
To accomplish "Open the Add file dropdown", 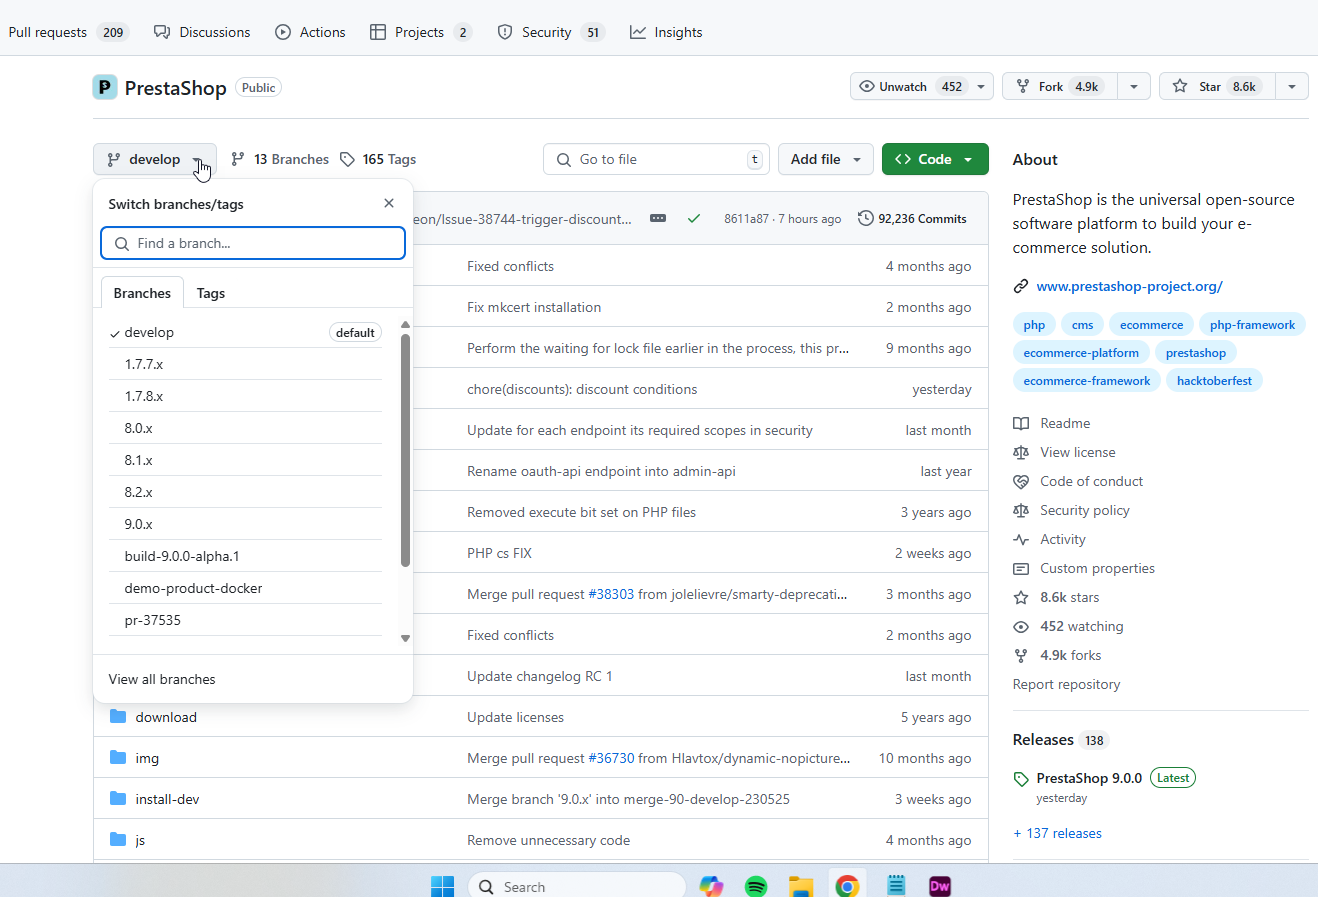I will [826, 159].
